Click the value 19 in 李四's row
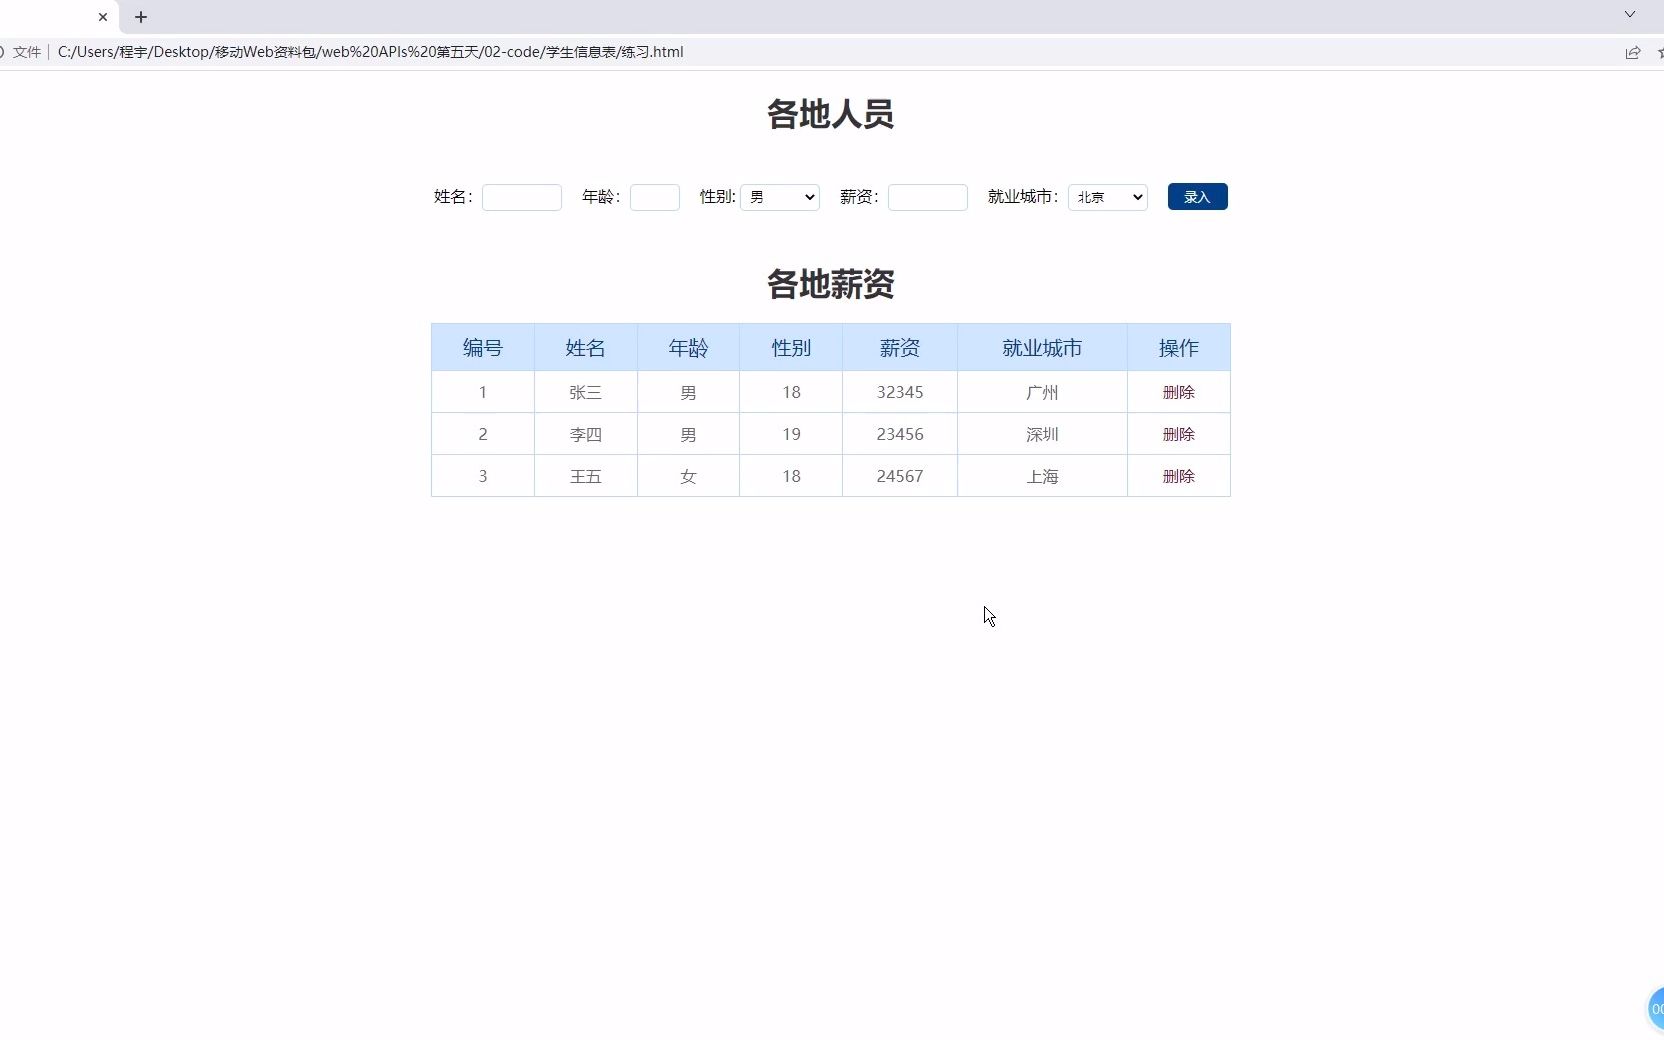Image resolution: width=1664 pixels, height=1040 pixels. click(x=791, y=434)
